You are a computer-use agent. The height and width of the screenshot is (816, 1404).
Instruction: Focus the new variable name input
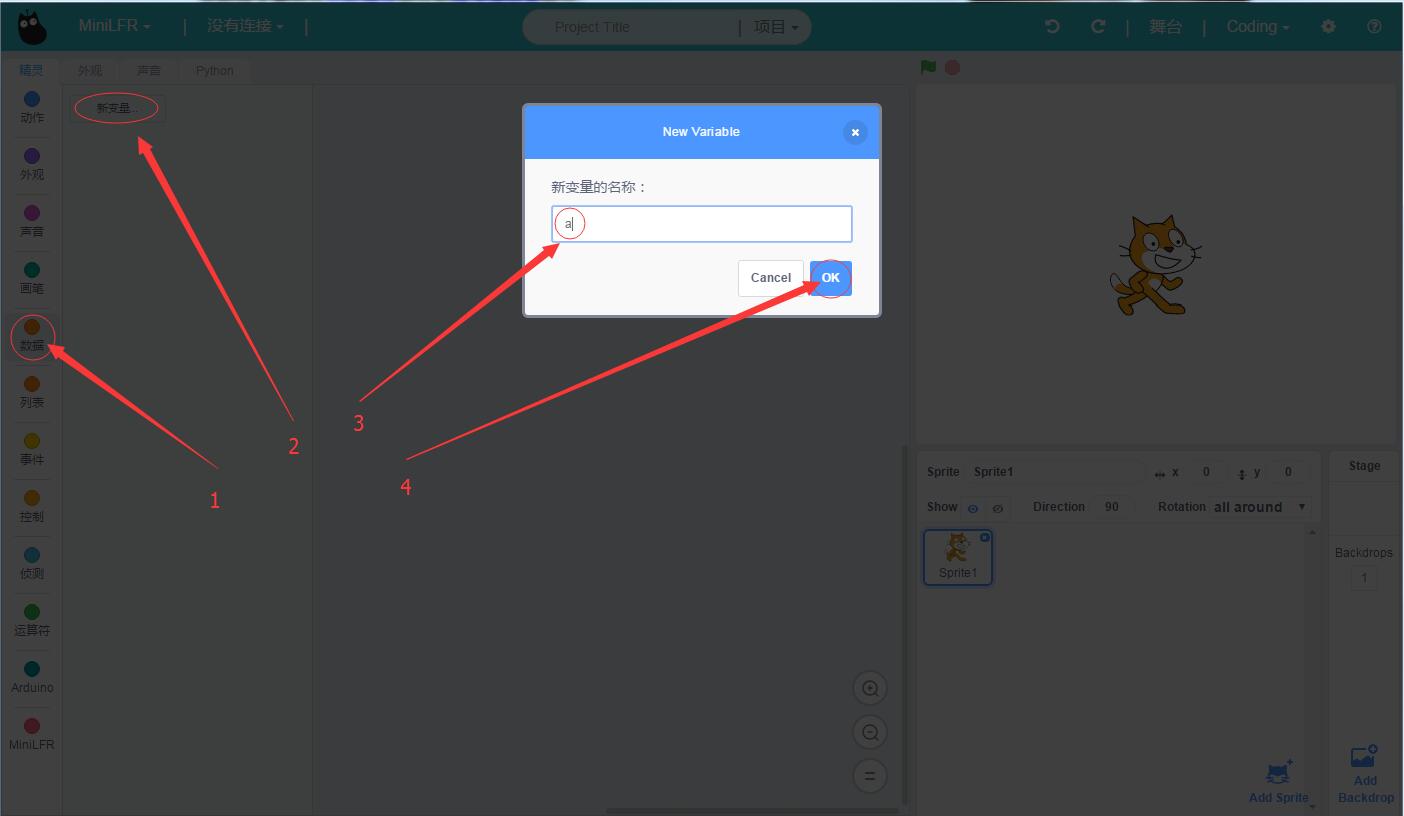pos(702,224)
